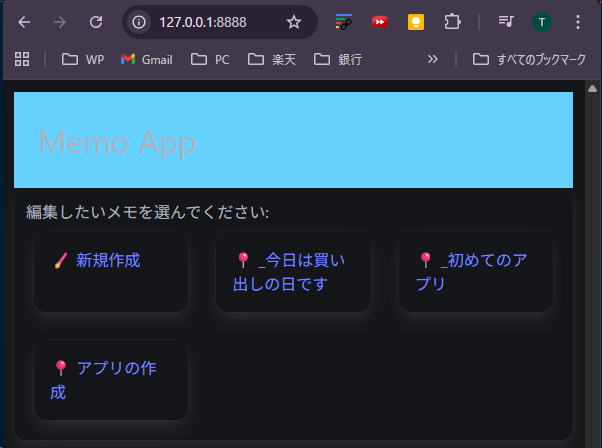Viewport: 602px width, 448px height.
Task: Bookmark this page with the star icon
Action: pyautogui.click(x=293, y=22)
